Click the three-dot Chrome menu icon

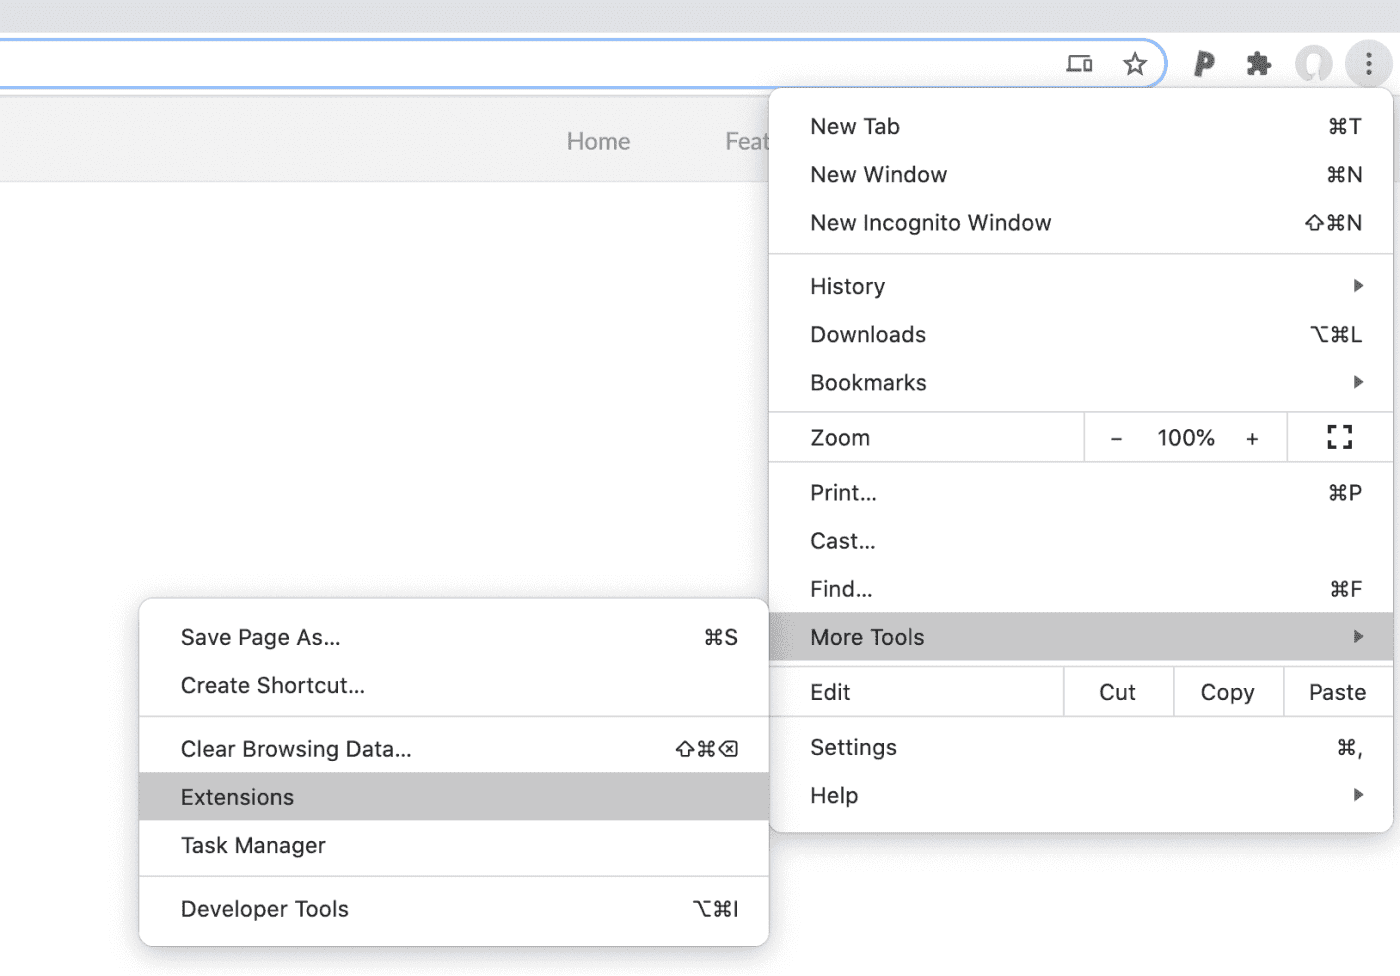pyautogui.click(x=1368, y=65)
